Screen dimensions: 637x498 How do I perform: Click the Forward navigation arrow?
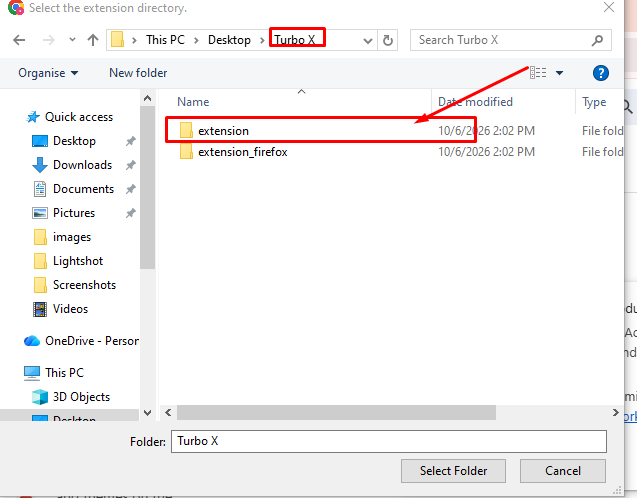point(49,40)
